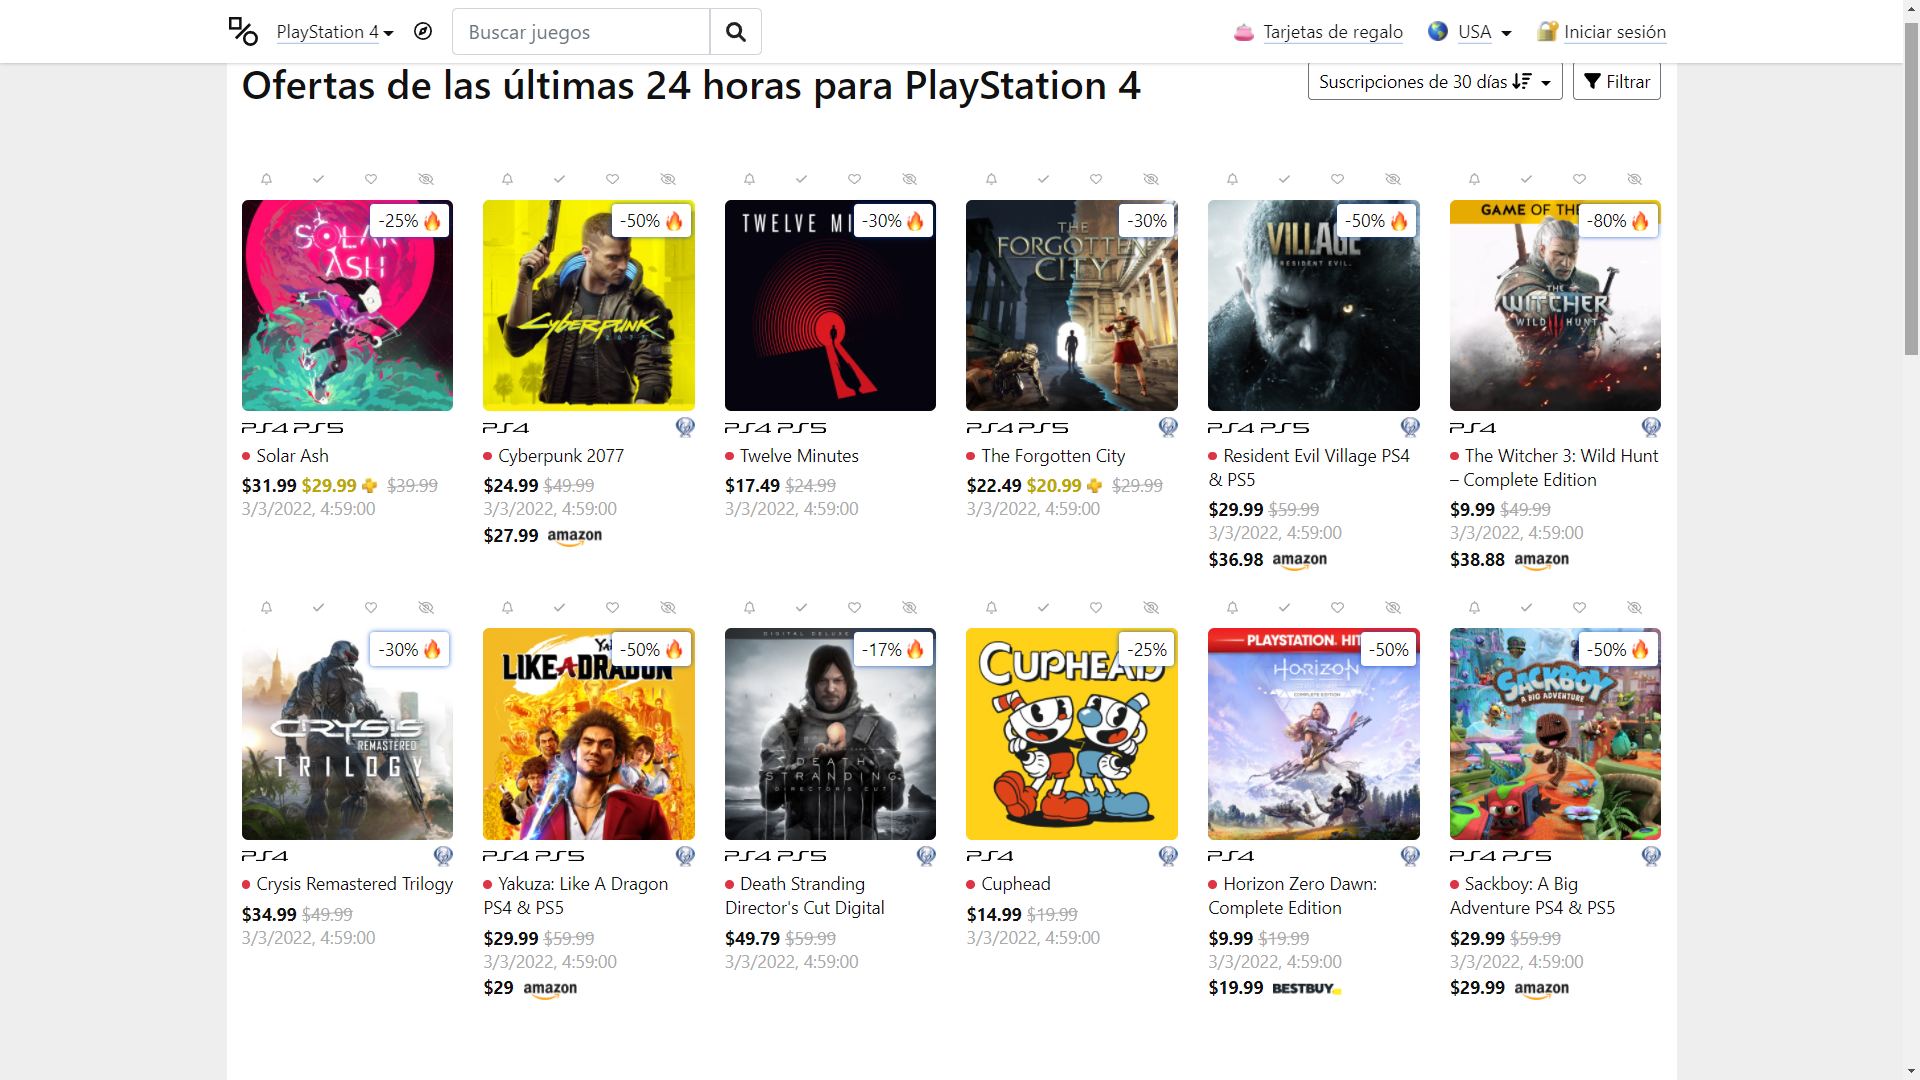Mark Twelve Minutes as owned checkmark

tap(801, 179)
